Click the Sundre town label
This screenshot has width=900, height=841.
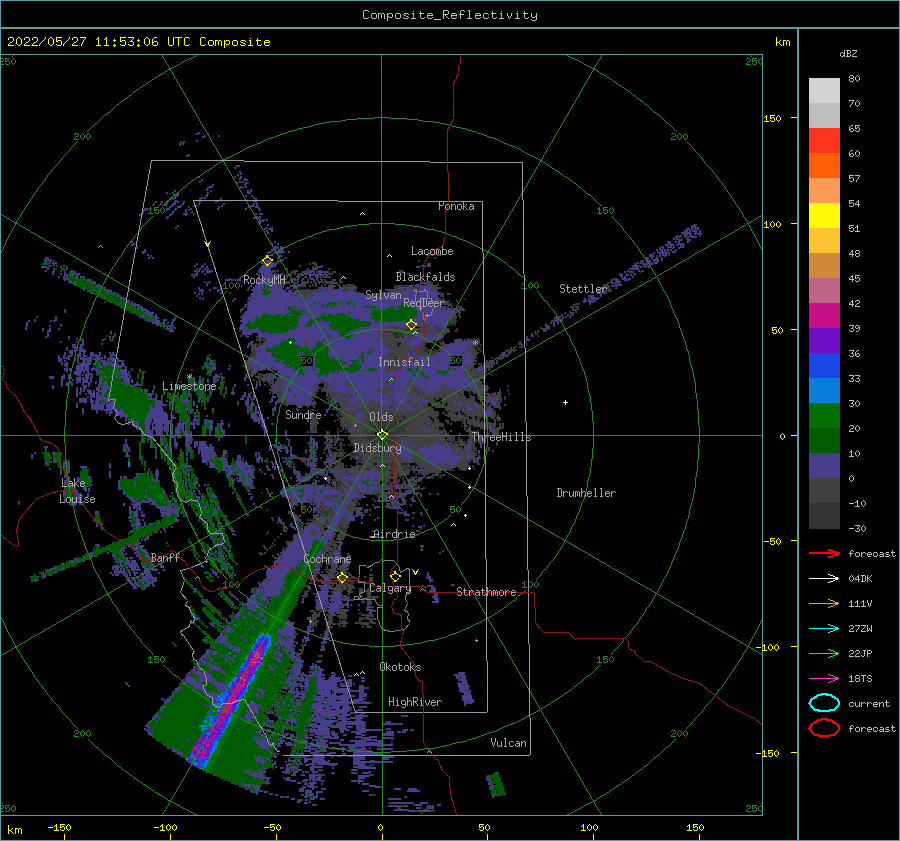[303, 414]
